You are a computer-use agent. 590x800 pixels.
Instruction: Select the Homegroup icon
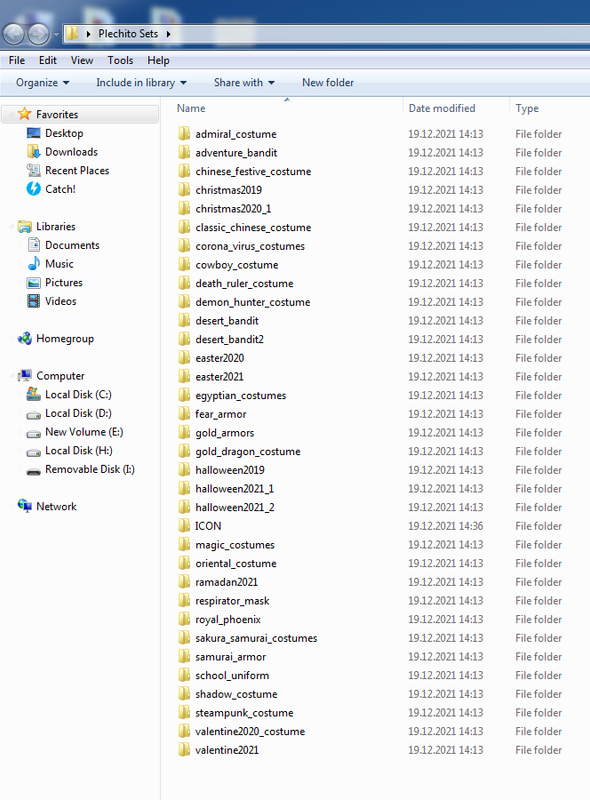(x=24, y=338)
